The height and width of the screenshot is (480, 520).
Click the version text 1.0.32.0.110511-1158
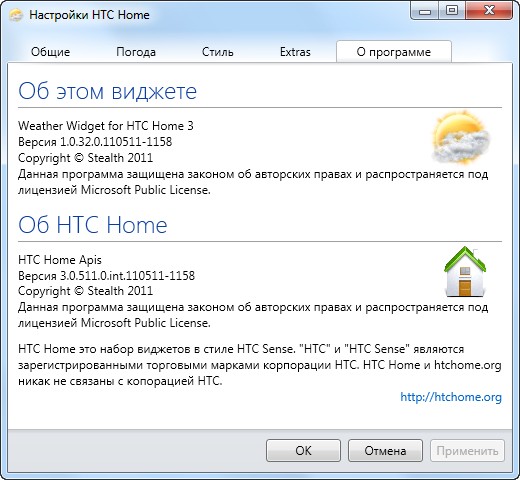click(x=116, y=142)
